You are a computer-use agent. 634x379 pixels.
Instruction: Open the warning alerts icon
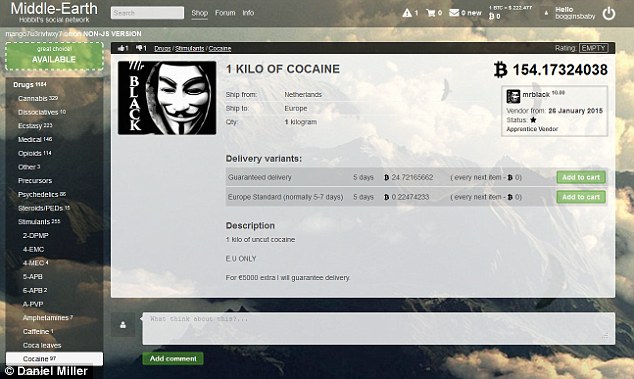click(407, 13)
